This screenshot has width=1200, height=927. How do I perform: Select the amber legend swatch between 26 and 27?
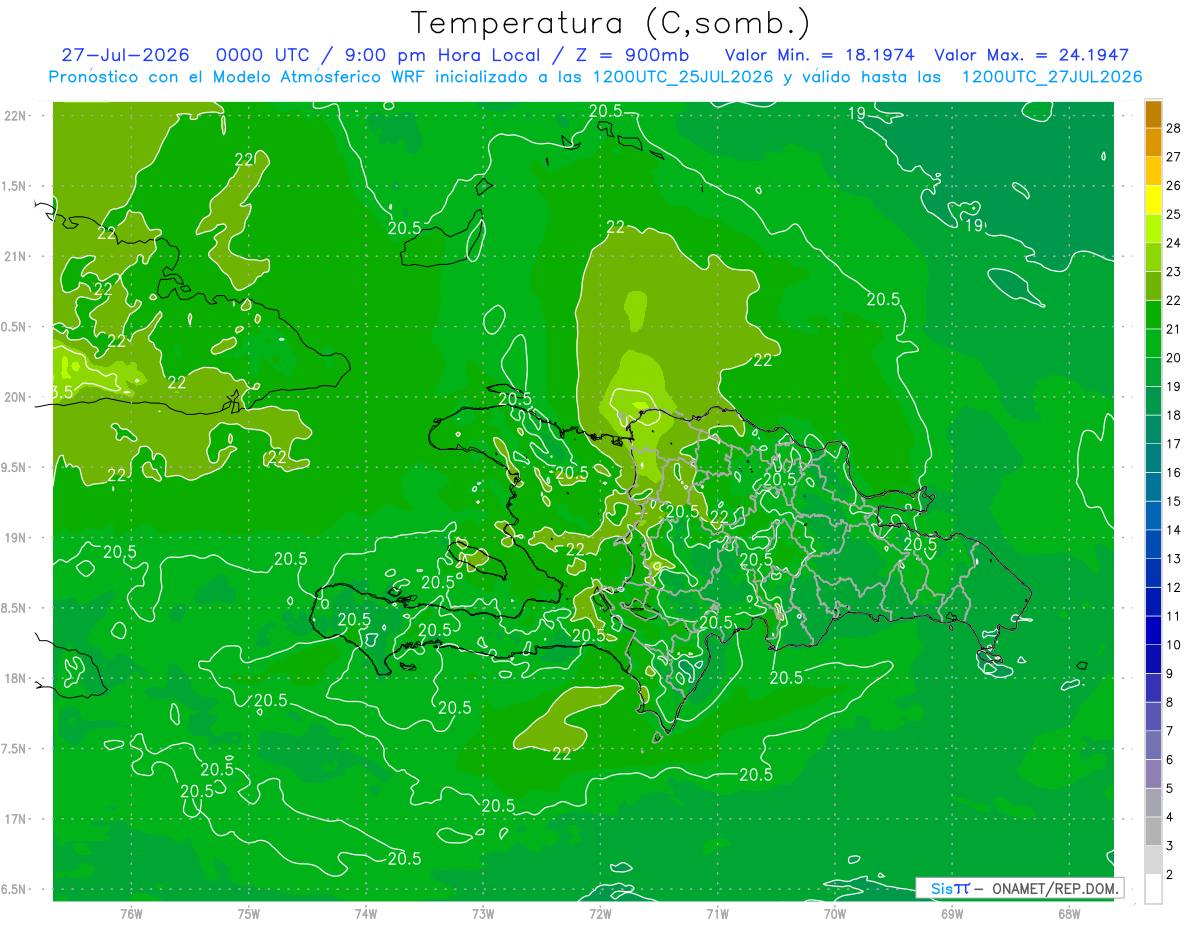point(1153,171)
